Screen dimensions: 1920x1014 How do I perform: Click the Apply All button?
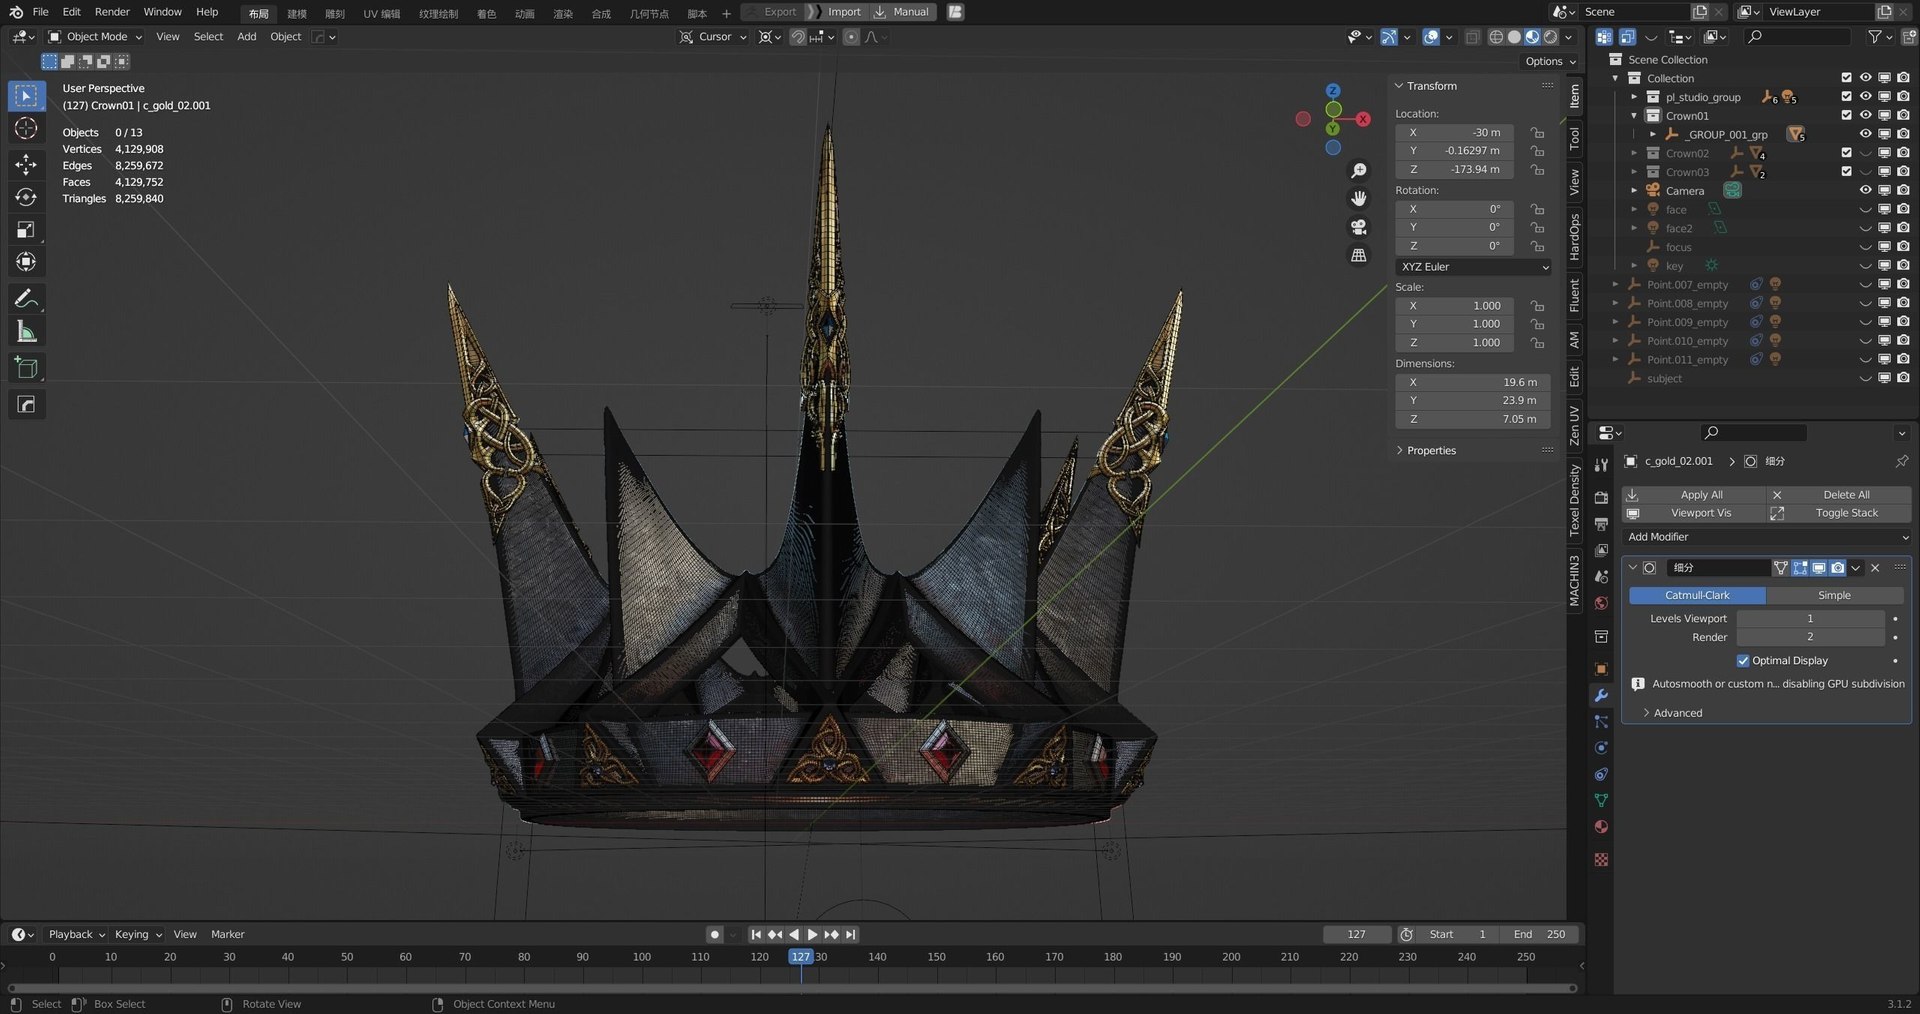[x=1693, y=495]
